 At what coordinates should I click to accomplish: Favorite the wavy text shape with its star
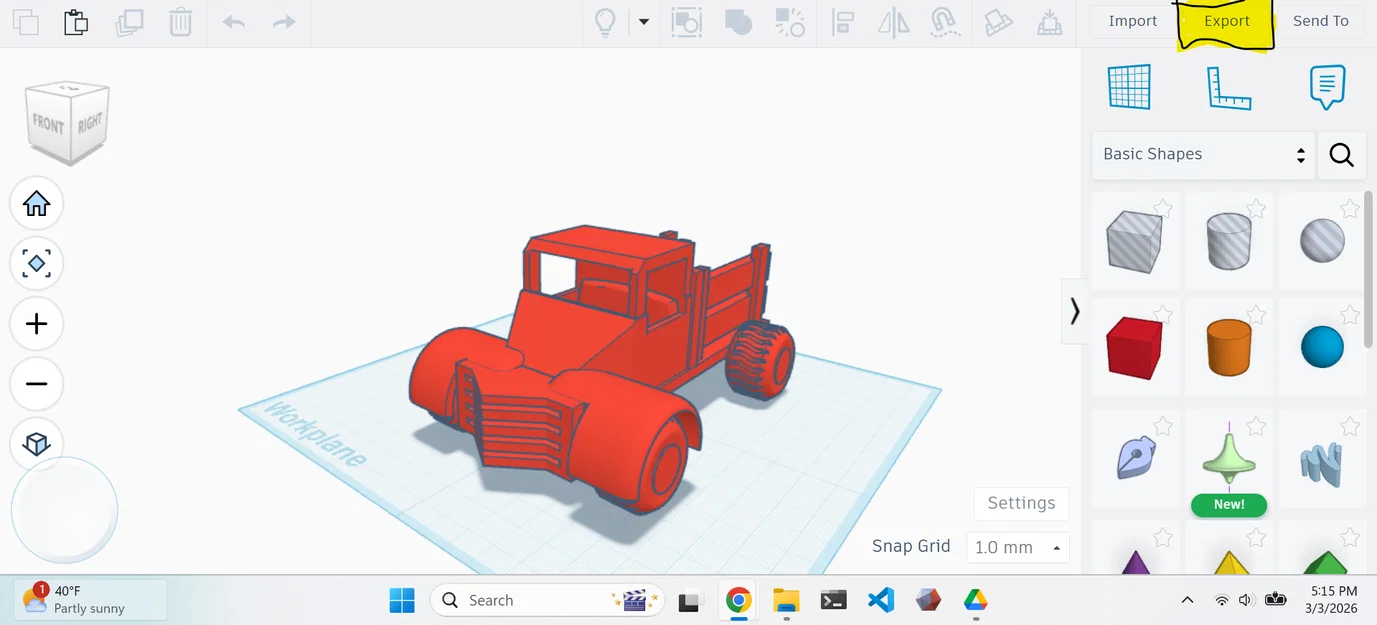point(1350,427)
